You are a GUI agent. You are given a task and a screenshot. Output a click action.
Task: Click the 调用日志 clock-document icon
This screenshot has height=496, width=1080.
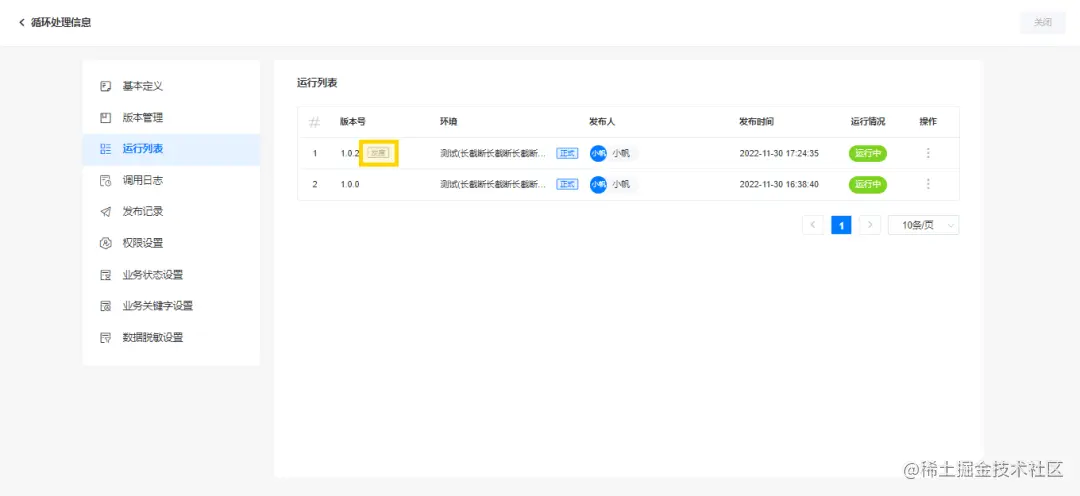(105, 180)
